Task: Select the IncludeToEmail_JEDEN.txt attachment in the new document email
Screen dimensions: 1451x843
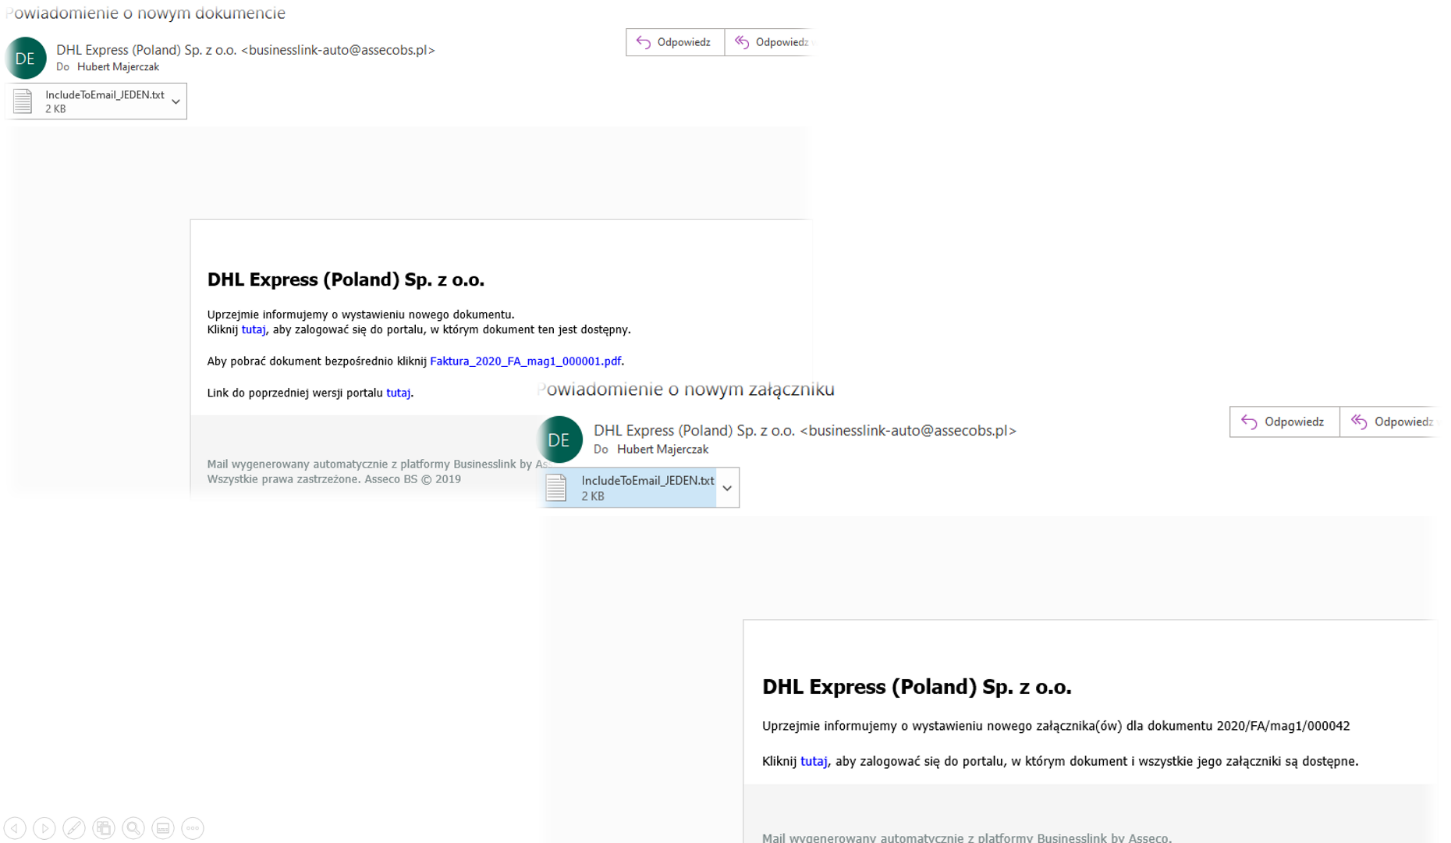Action: click(96, 101)
